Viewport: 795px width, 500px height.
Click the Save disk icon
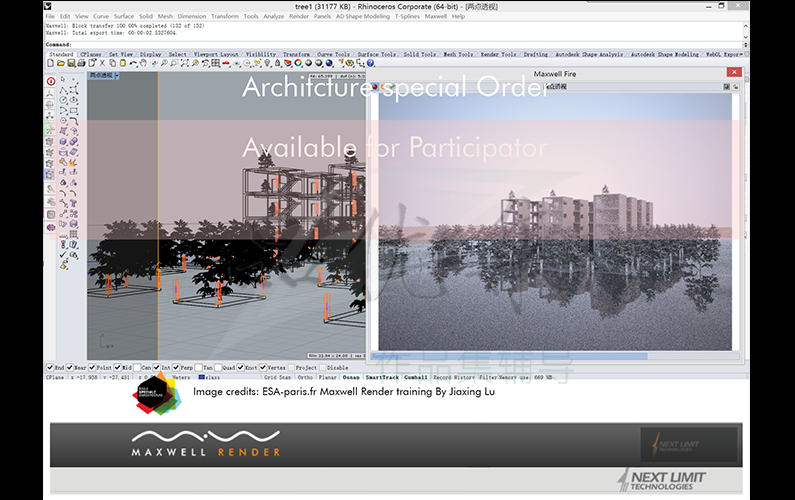pyautogui.click(x=71, y=63)
